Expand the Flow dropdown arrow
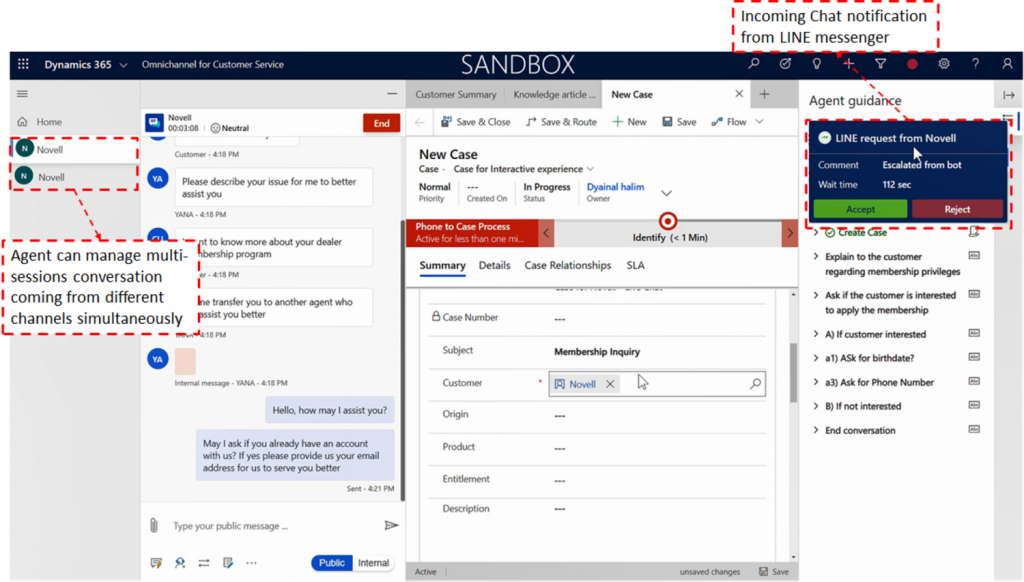 (x=759, y=122)
